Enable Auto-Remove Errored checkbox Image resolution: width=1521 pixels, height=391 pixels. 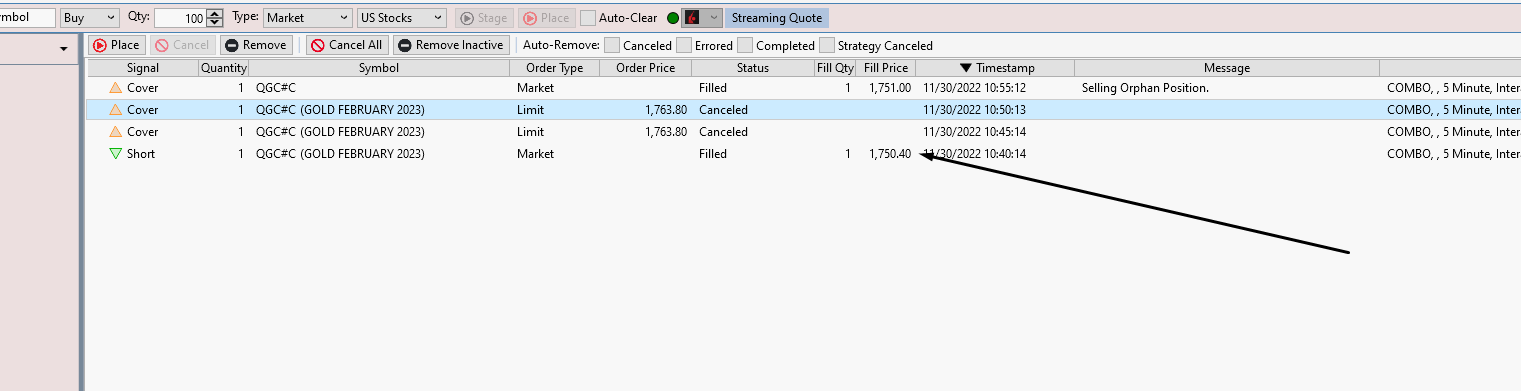point(684,45)
